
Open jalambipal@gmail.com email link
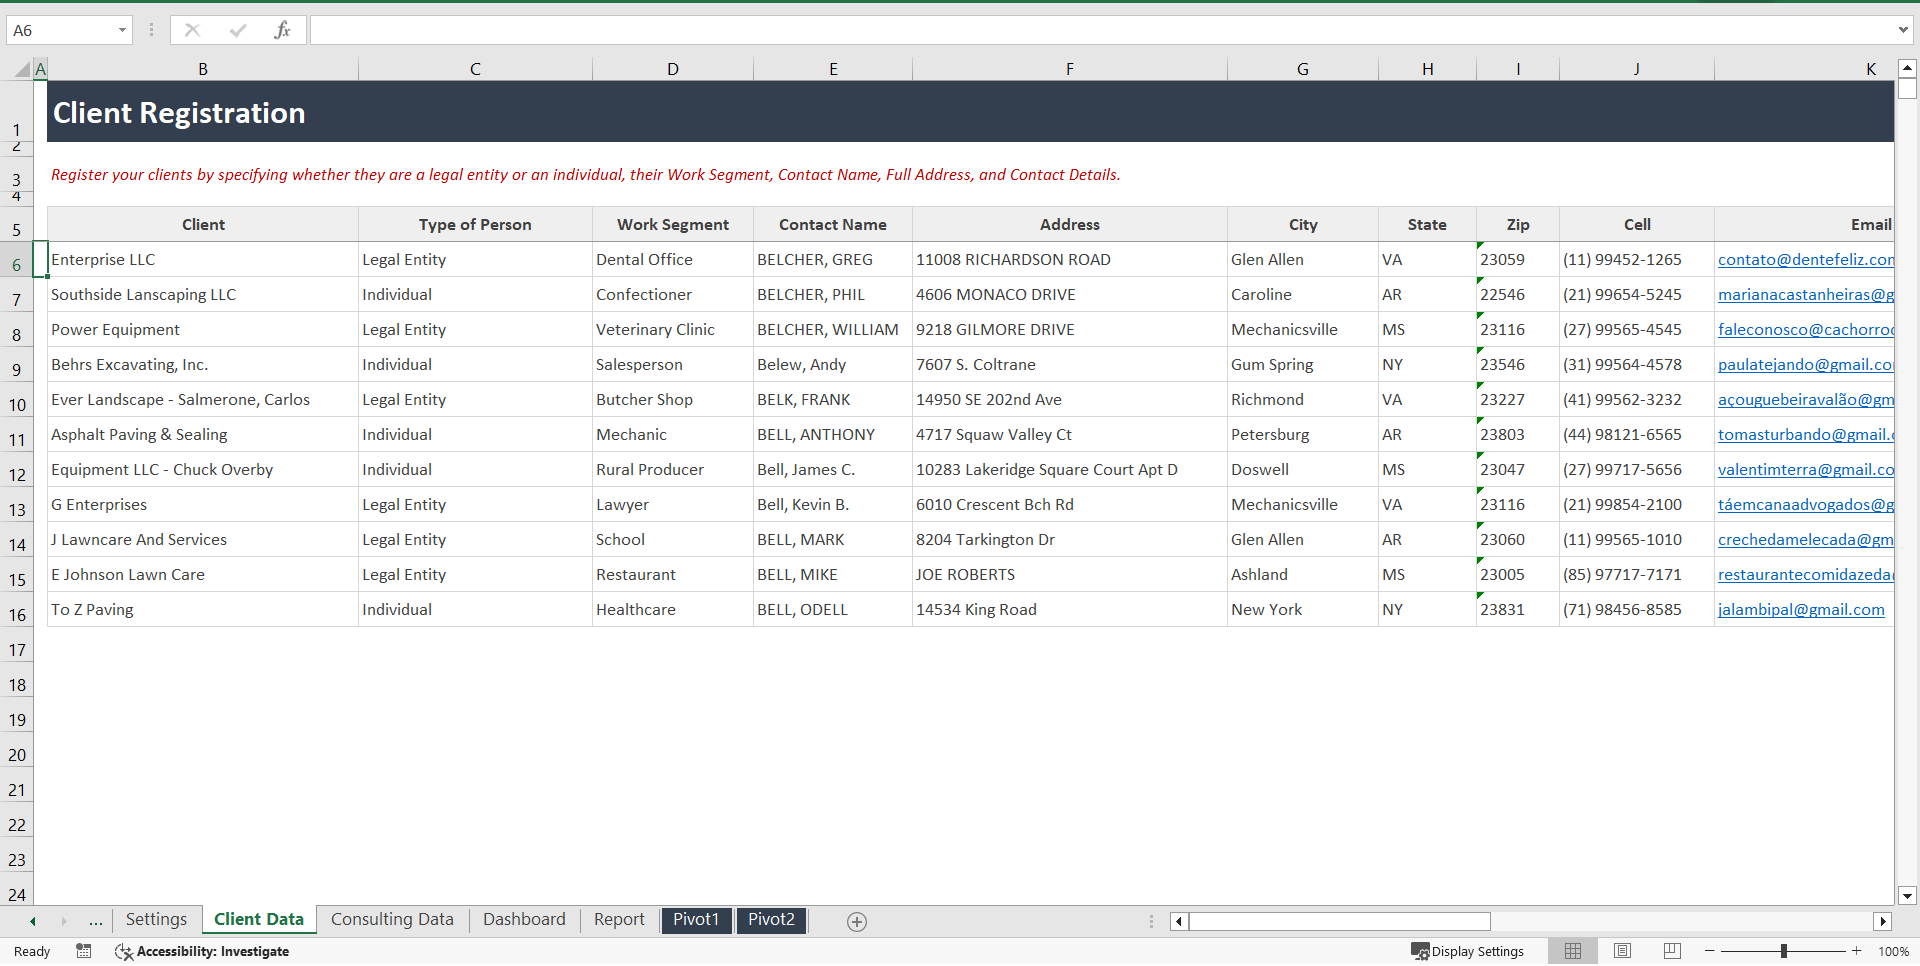[x=1801, y=610]
